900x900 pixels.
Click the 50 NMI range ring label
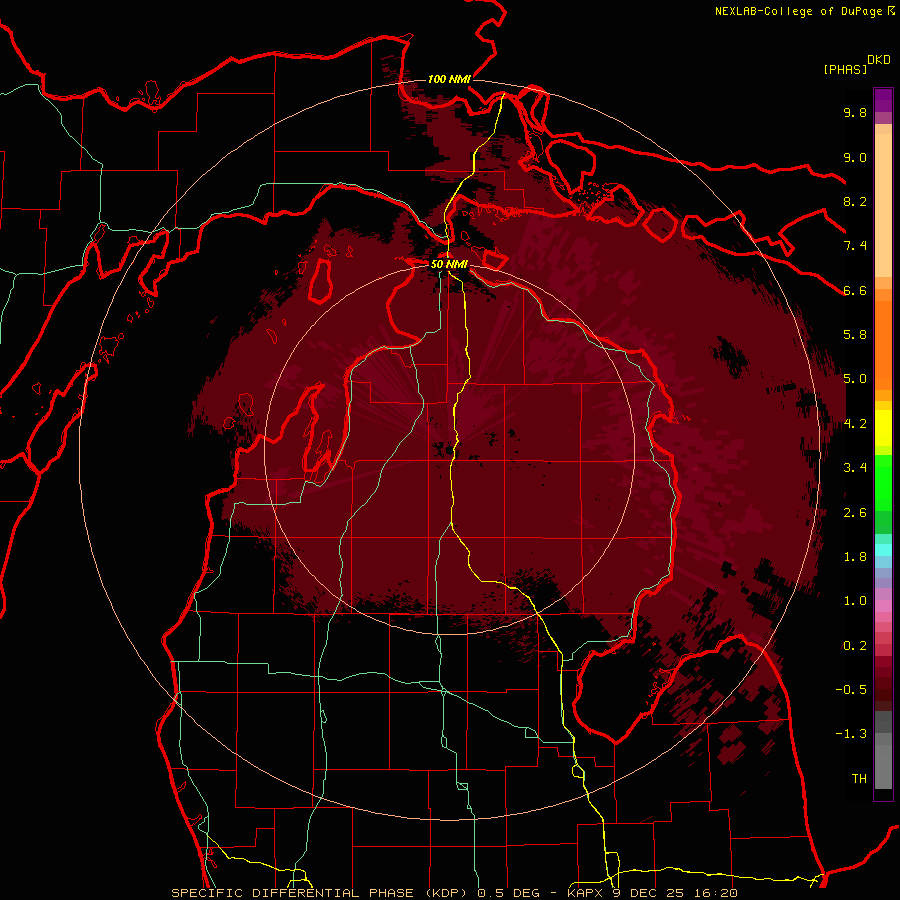coord(449,265)
